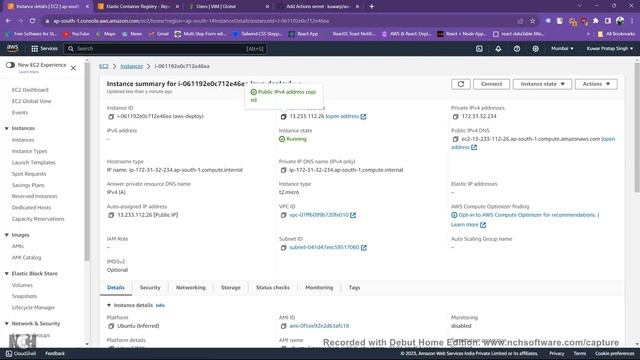Click the refresh instance summary icon
This screenshot has width=640, height=360.
pos(461,84)
